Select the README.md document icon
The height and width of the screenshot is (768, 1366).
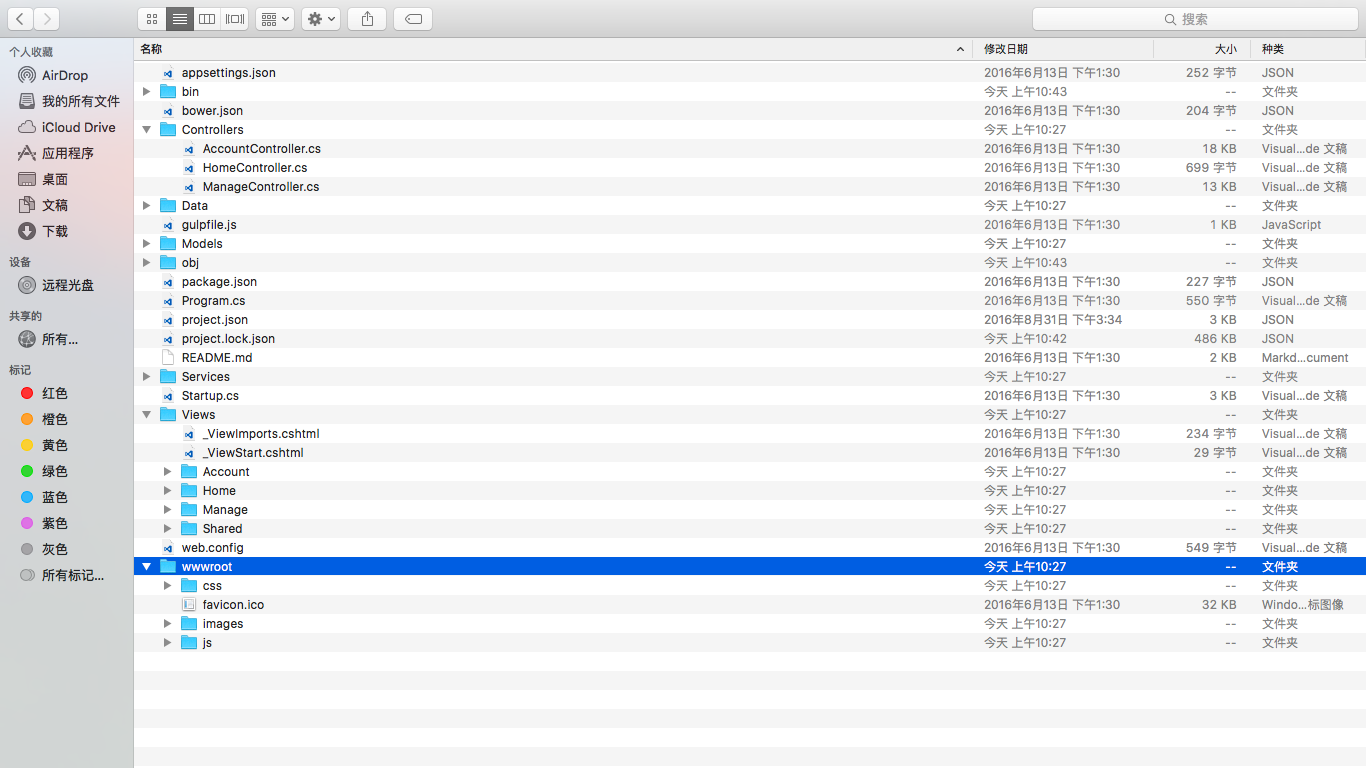click(168, 357)
